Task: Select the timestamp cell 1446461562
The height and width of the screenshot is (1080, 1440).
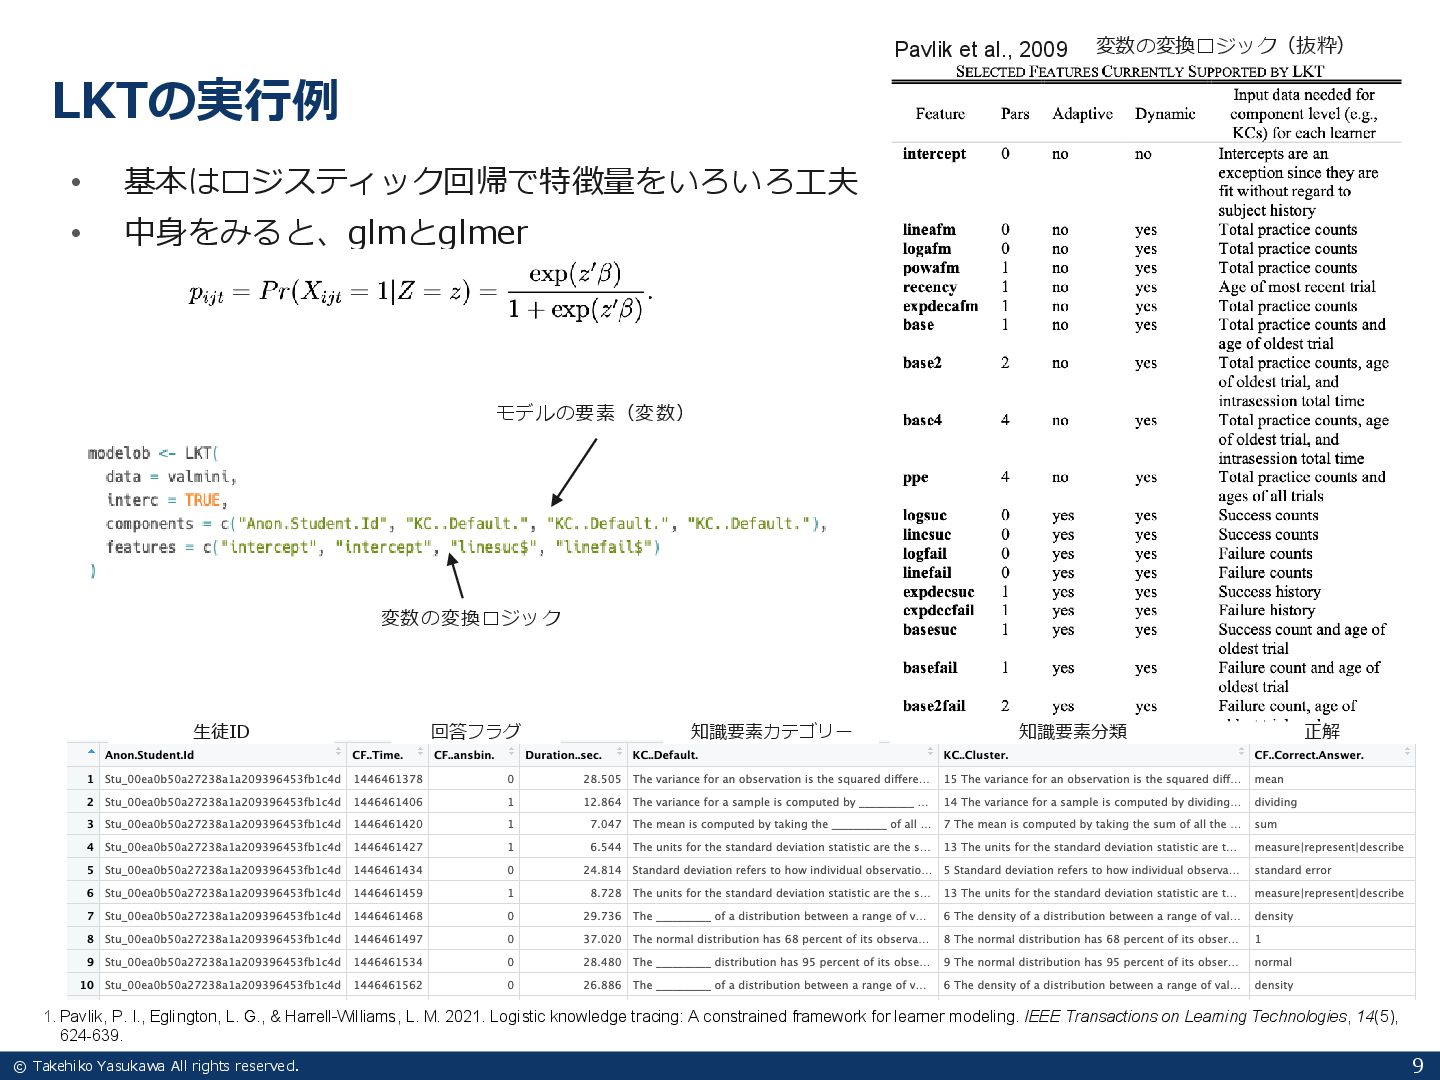Action: [x=388, y=985]
